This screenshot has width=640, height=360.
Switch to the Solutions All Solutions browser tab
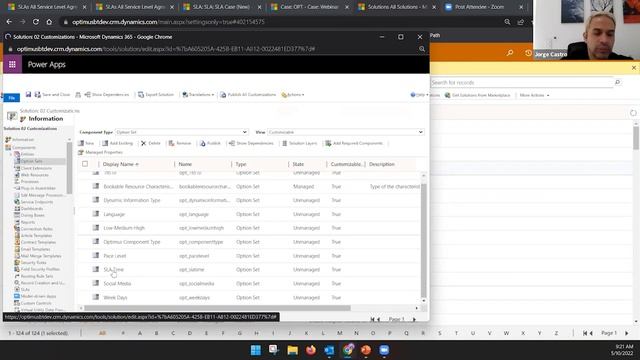(397, 7)
